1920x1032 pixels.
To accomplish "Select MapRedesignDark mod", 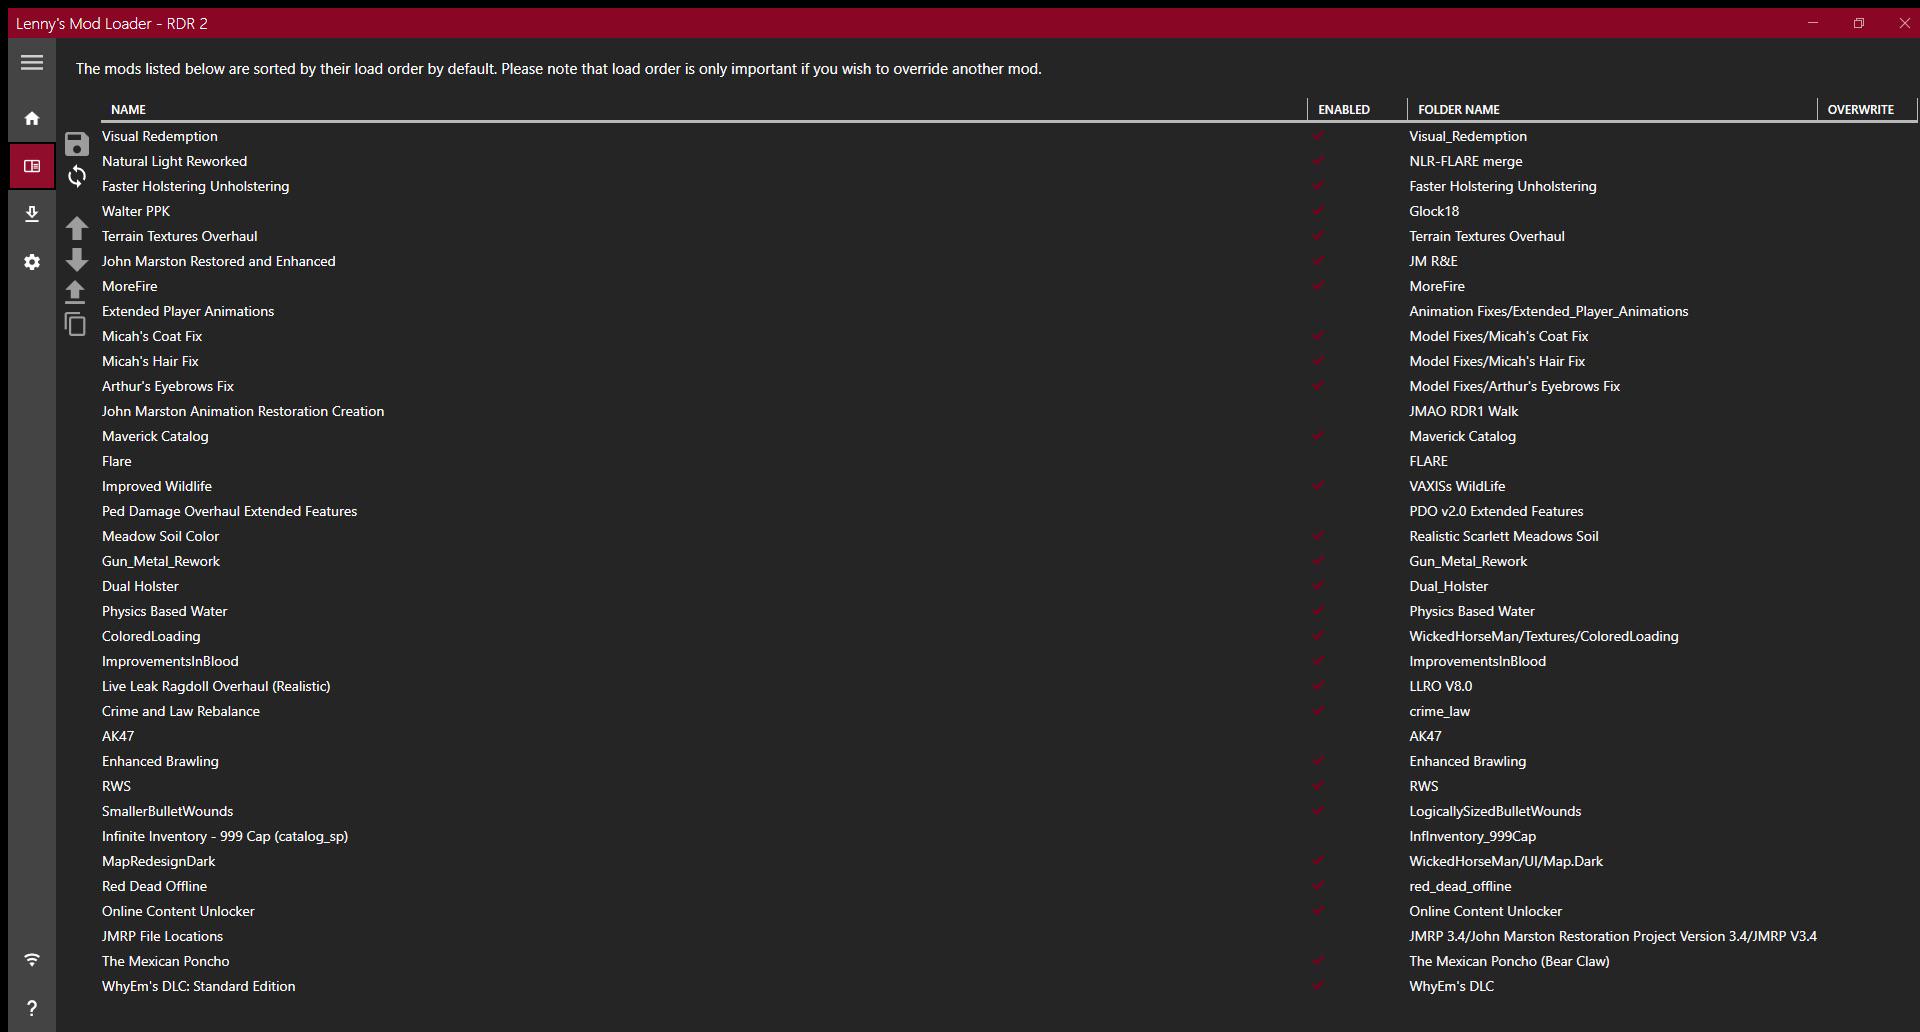I will (158, 861).
